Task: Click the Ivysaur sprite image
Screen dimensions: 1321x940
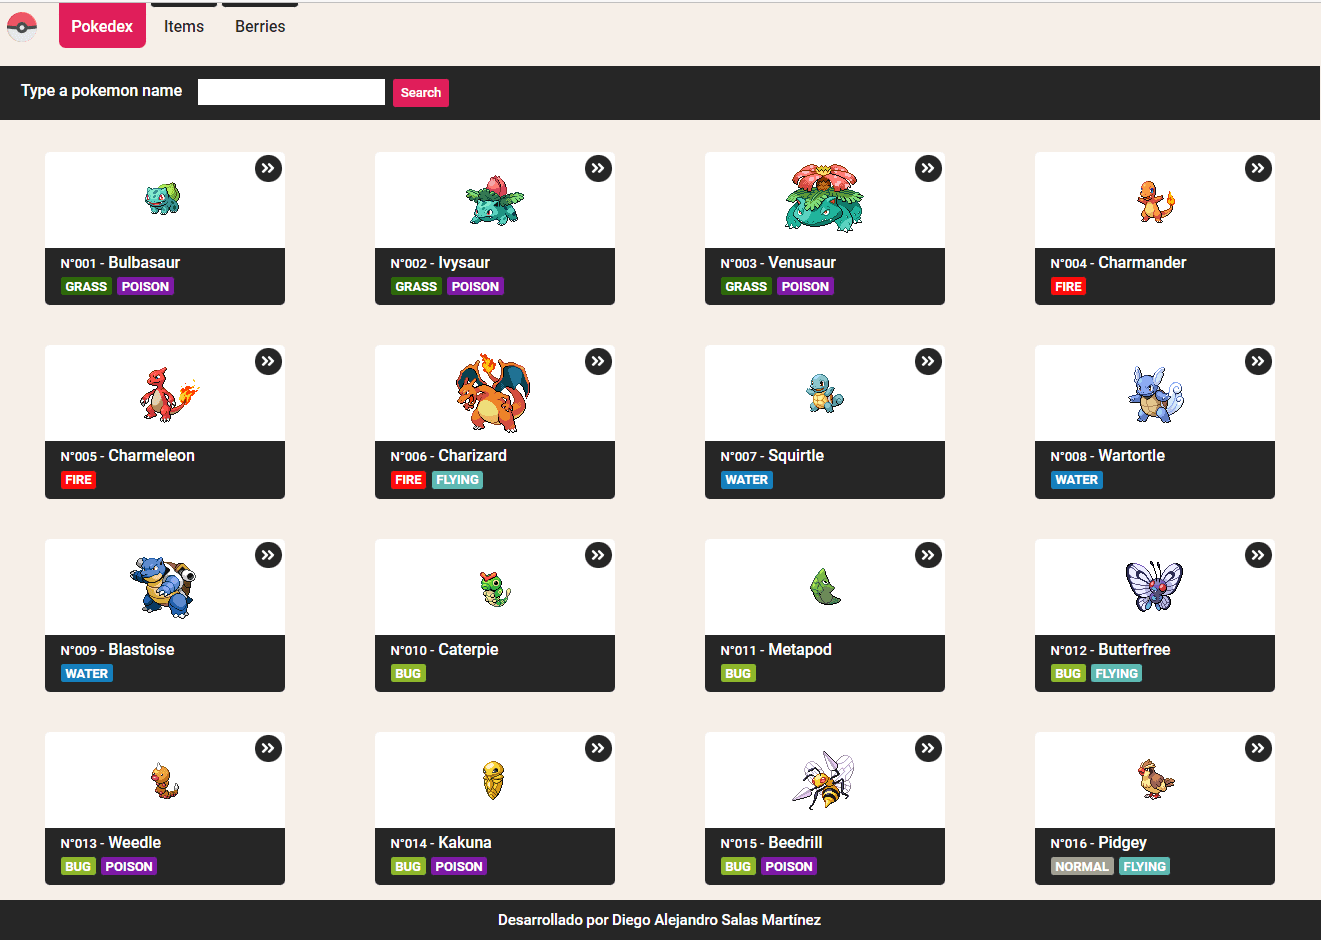Action: [x=494, y=200]
